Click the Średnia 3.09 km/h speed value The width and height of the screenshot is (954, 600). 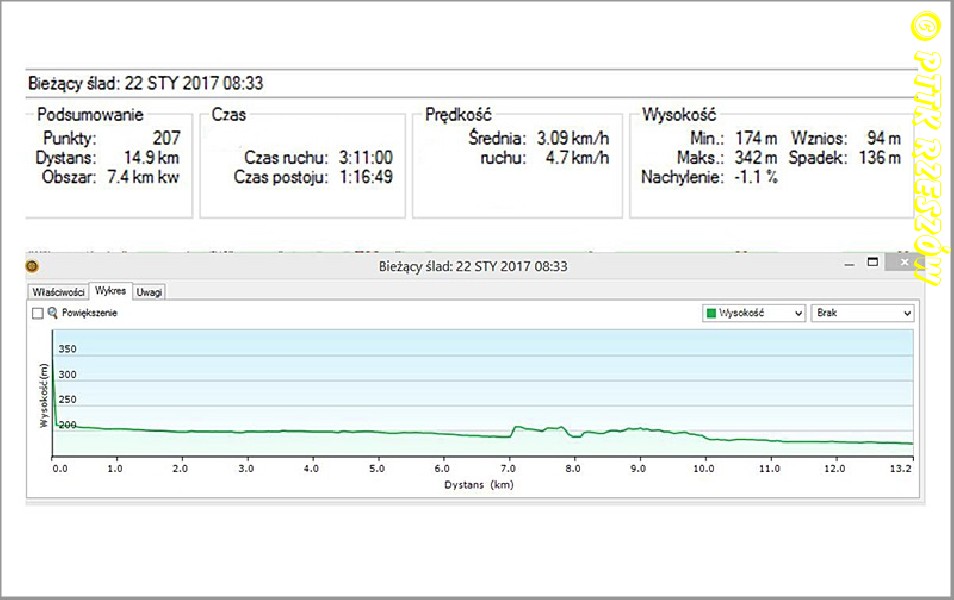pyautogui.click(x=572, y=138)
